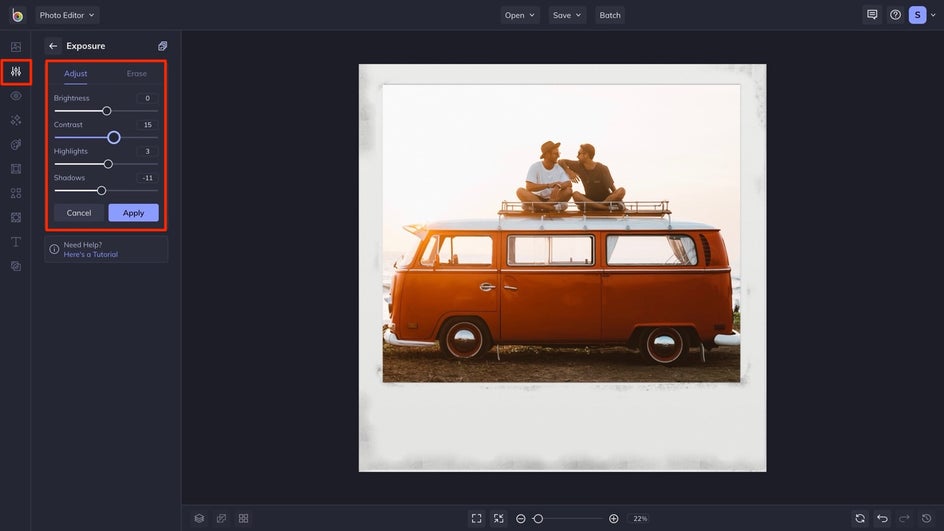
Task: Open the Text tool sidebar icon
Action: point(16,242)
